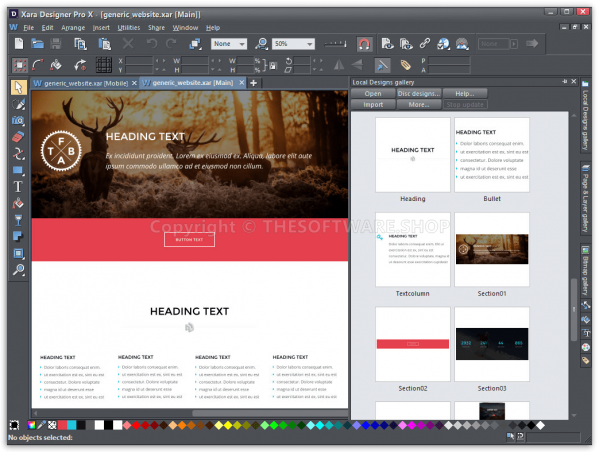Select the Bullet design thumbnail

(x=492, y=155)
